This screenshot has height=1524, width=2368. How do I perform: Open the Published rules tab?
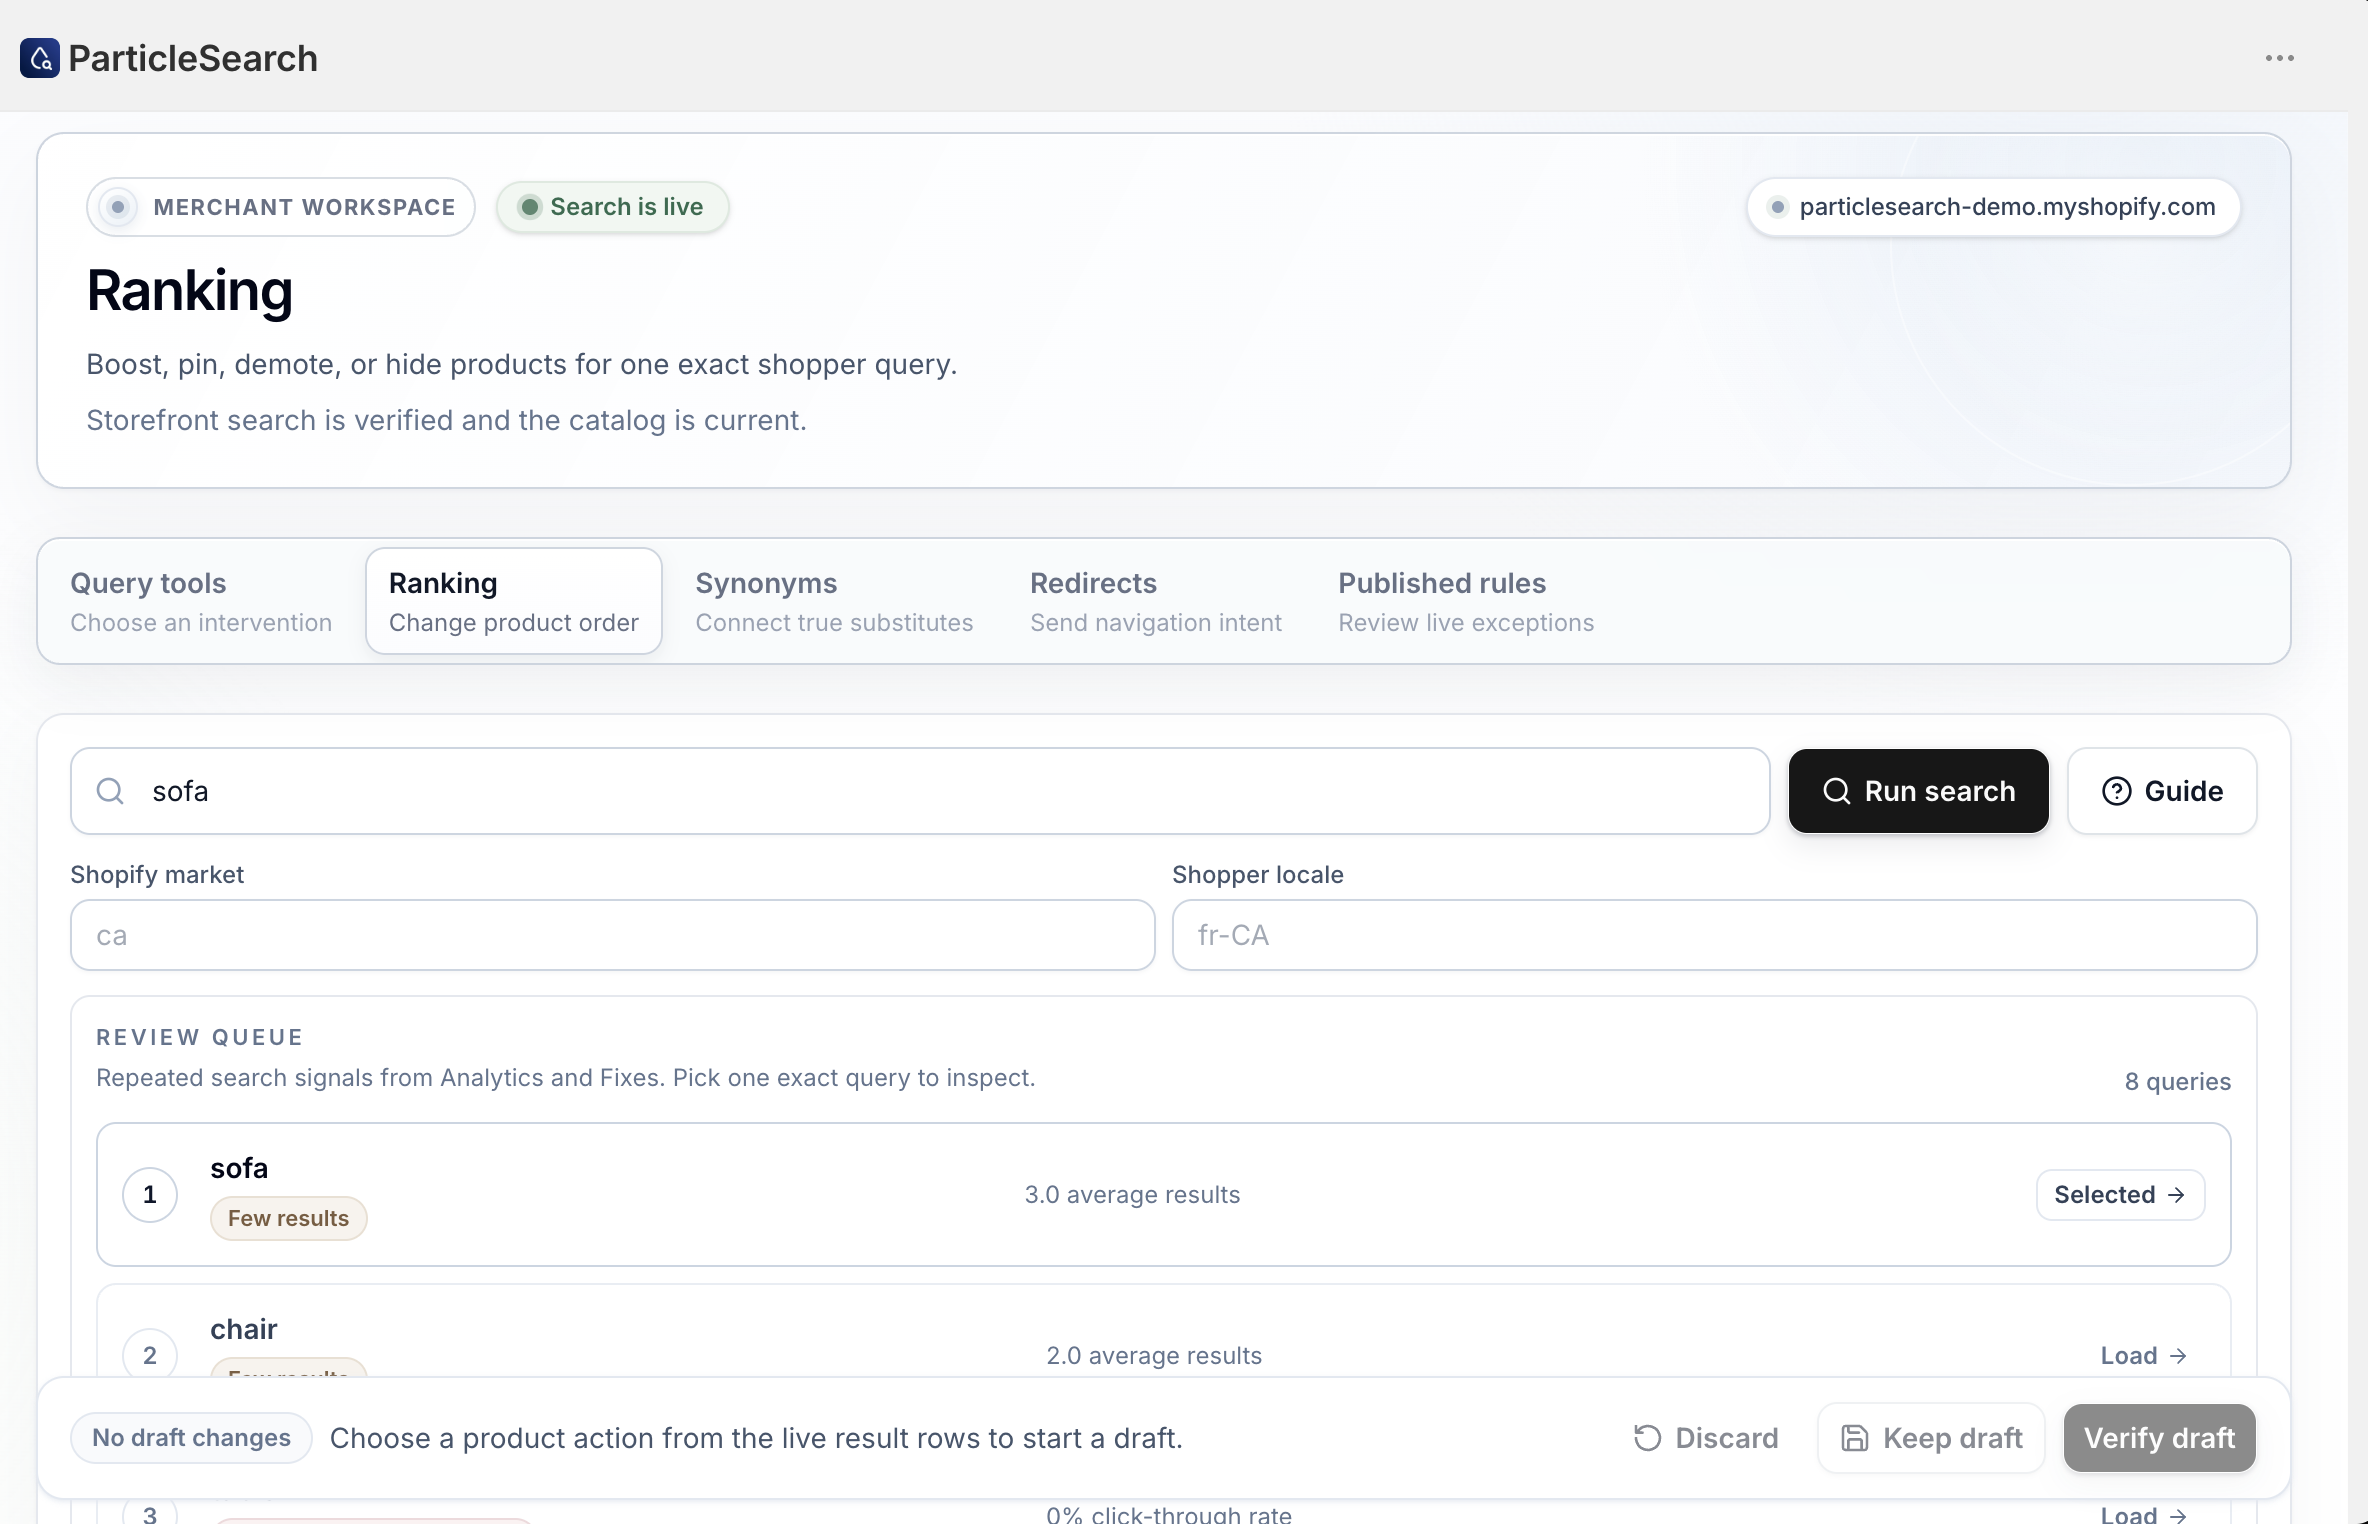(1466, 601)
